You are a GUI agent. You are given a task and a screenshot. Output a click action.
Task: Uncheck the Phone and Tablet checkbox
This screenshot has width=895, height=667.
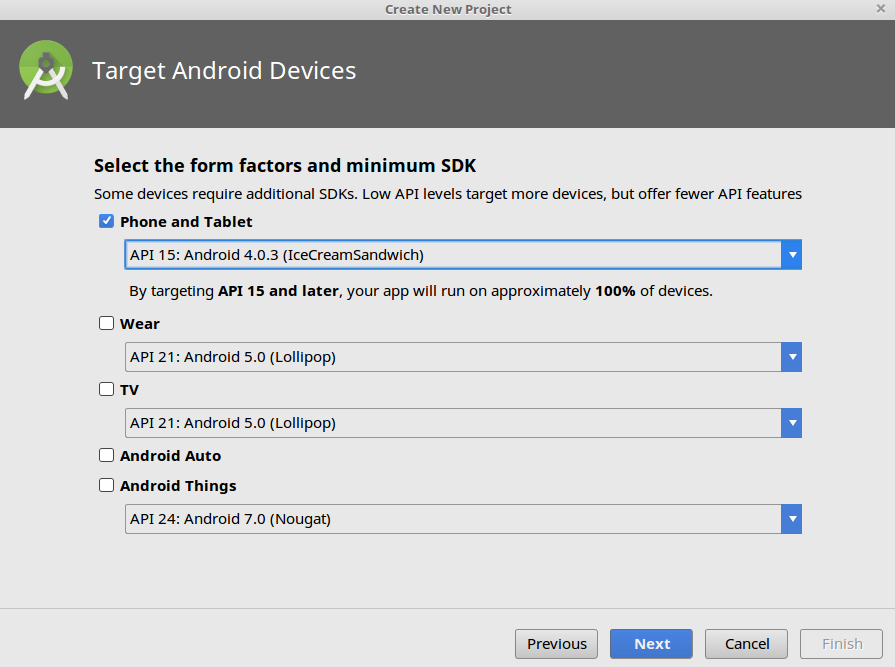106,221
